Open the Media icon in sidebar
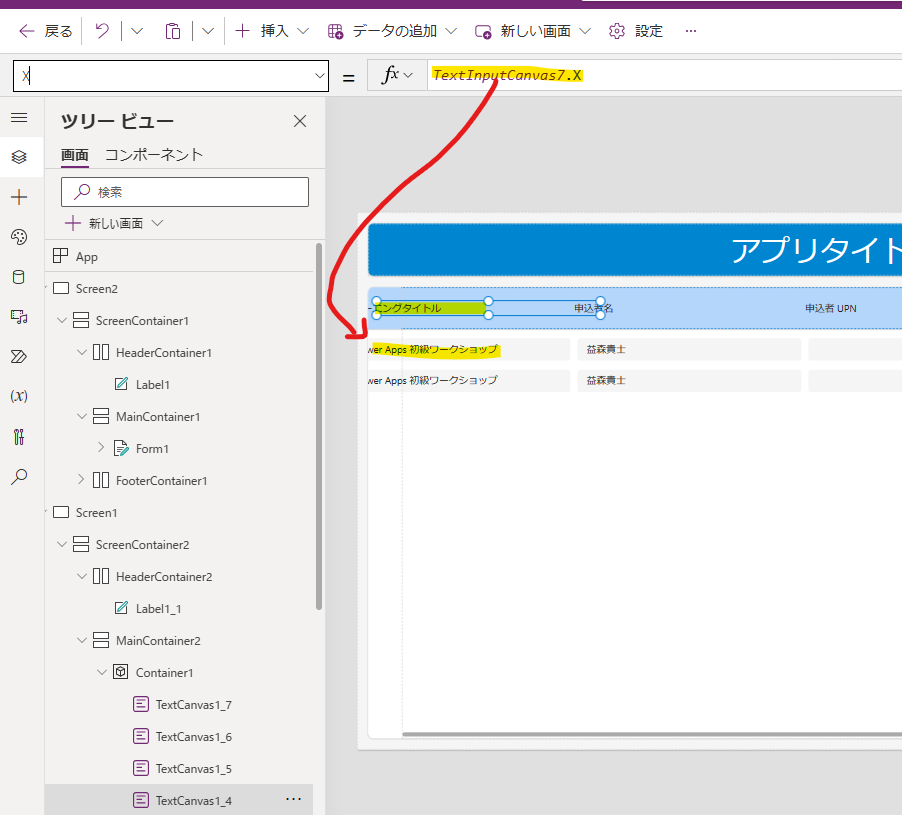The height and width of the screenshot is (815, 902). coord(19,316)
